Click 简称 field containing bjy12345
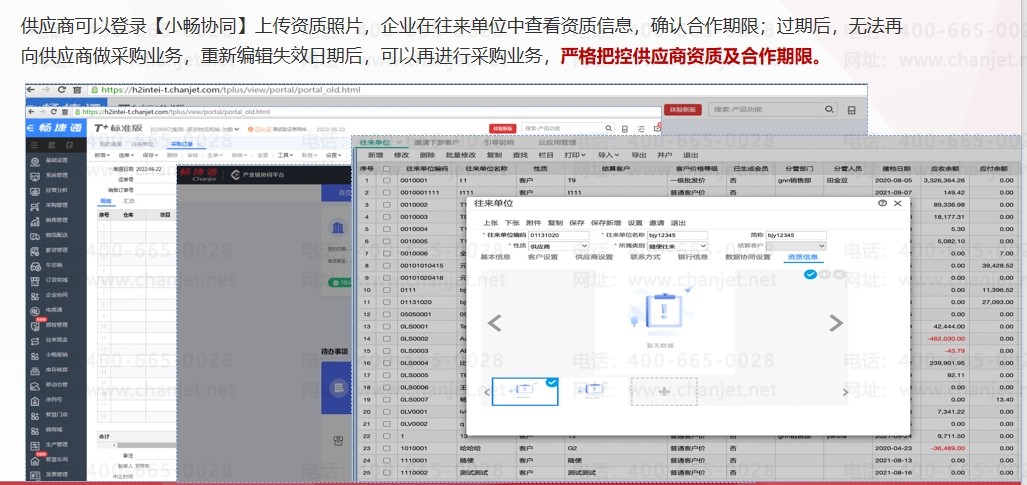The width and height of the screenshot is (1027, 485). click(x=796, y=235)
